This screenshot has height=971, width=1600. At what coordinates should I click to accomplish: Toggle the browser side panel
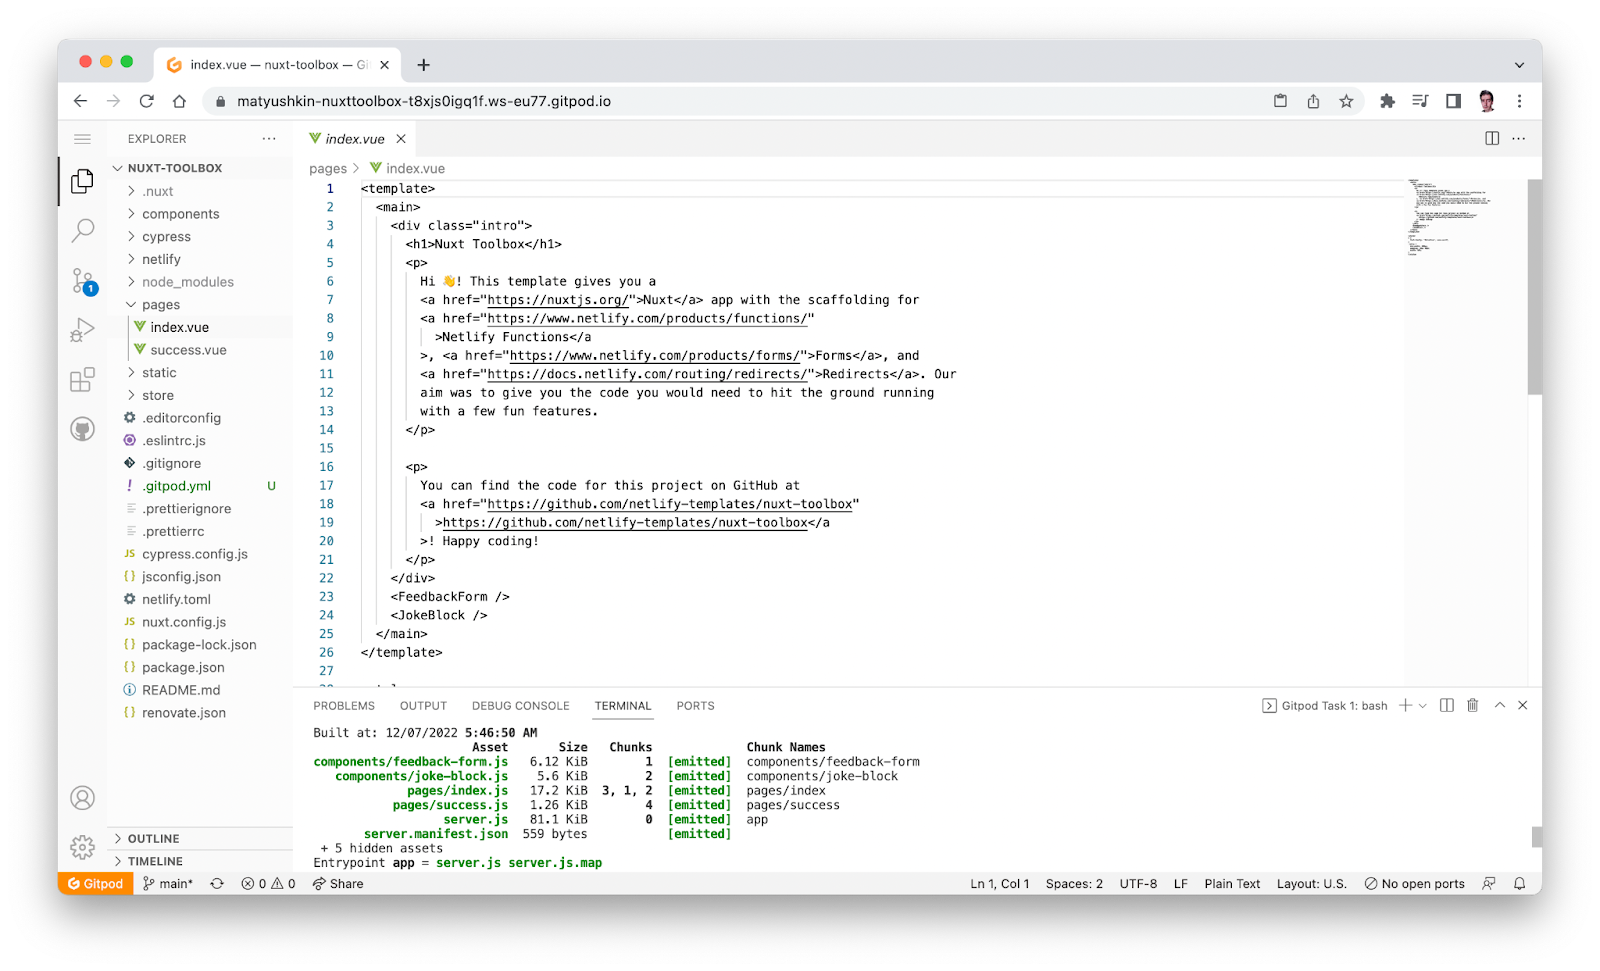1454,101
